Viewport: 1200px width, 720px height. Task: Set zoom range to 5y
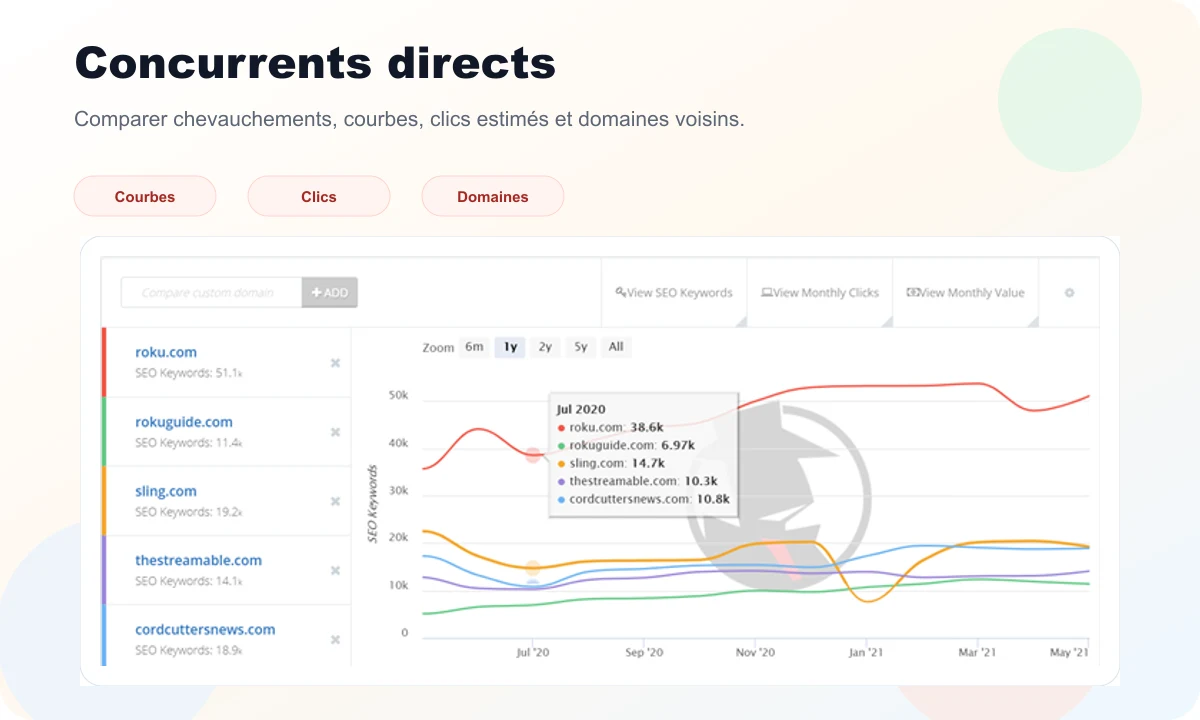tap(581, 347)
